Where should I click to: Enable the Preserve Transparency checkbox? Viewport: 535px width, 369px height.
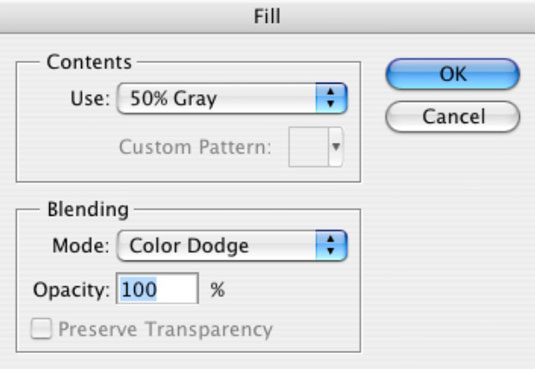click(41, 329)
